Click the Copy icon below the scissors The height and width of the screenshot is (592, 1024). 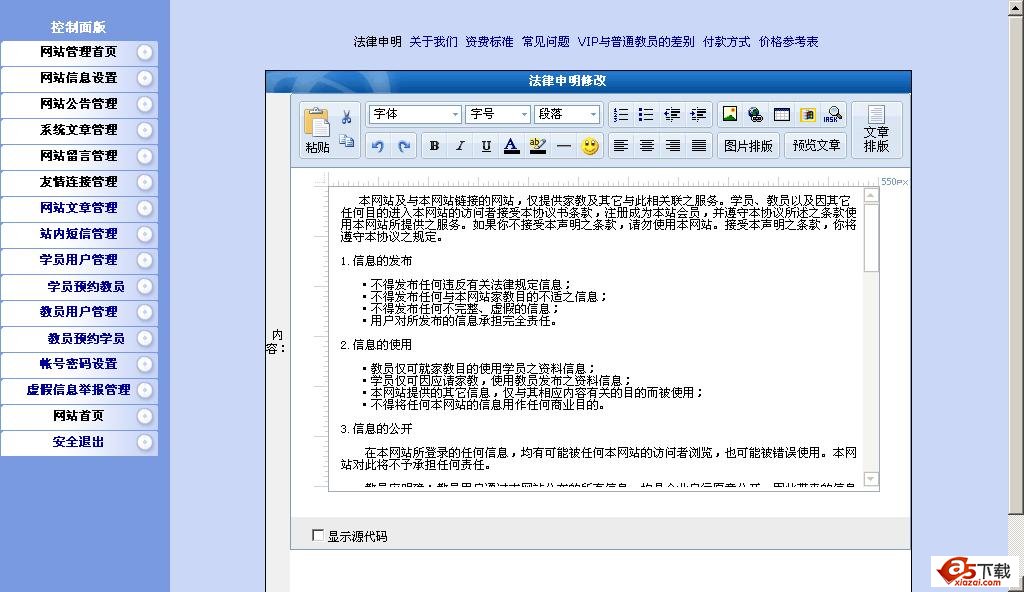click(347, 141)
